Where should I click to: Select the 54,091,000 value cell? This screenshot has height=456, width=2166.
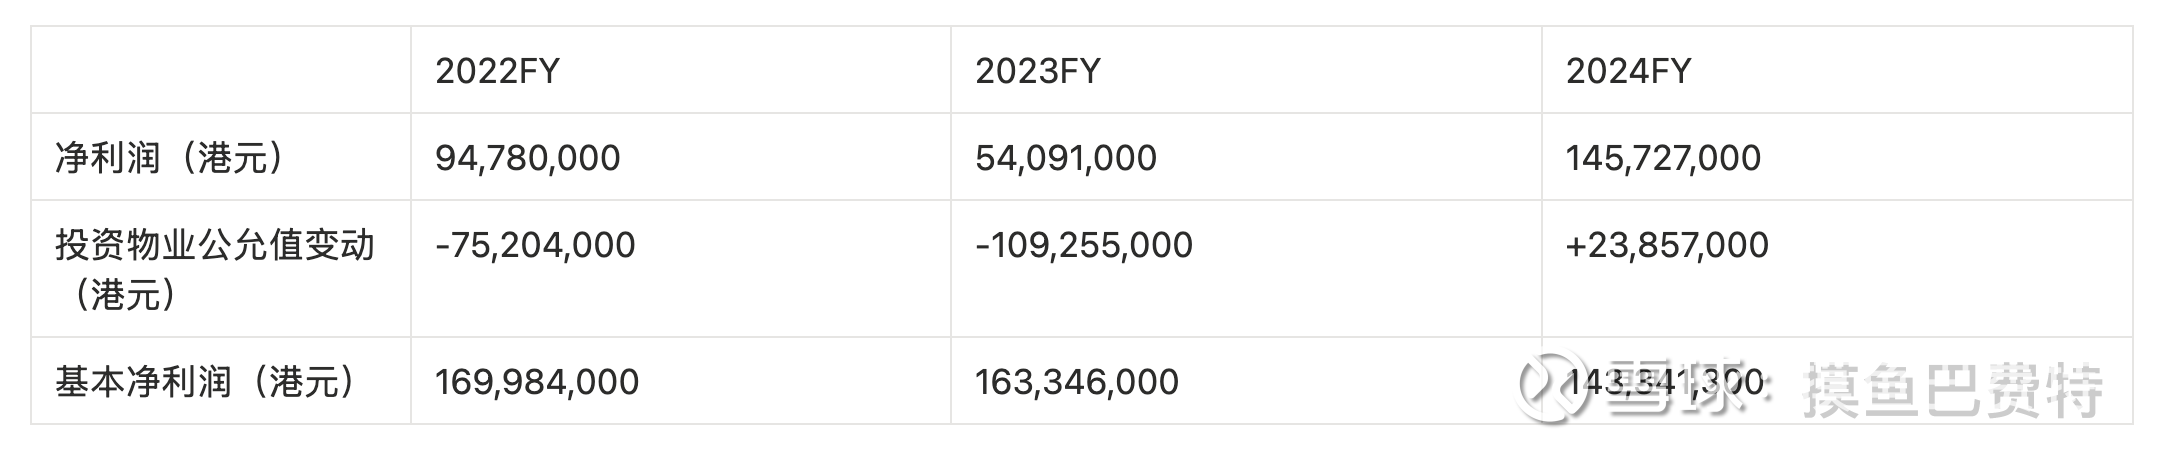point(1065,158)
